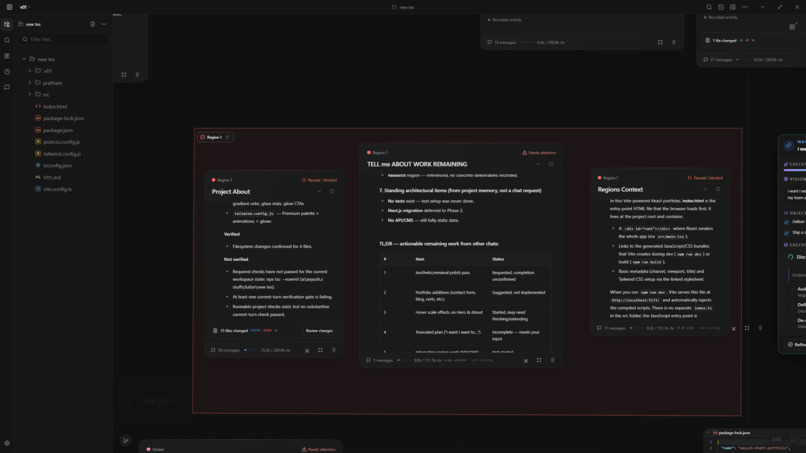Open the history clock icon in activity bar
806x453 pixels.
[7, 72]
